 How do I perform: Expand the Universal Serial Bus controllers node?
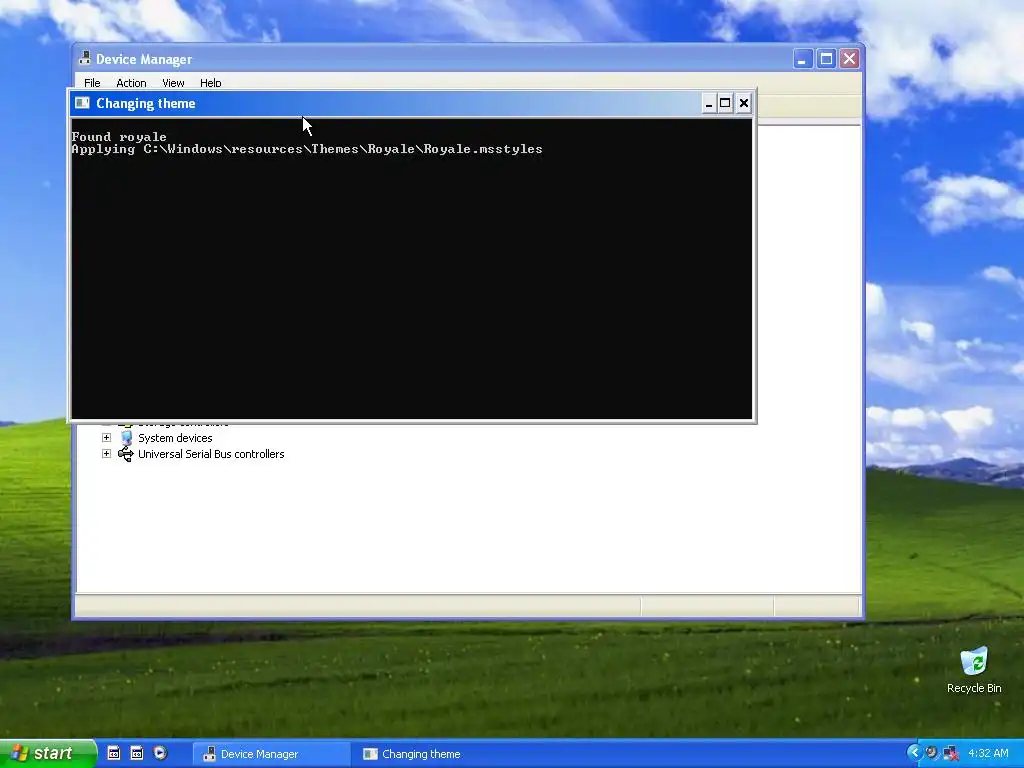(x=106, y=453)
